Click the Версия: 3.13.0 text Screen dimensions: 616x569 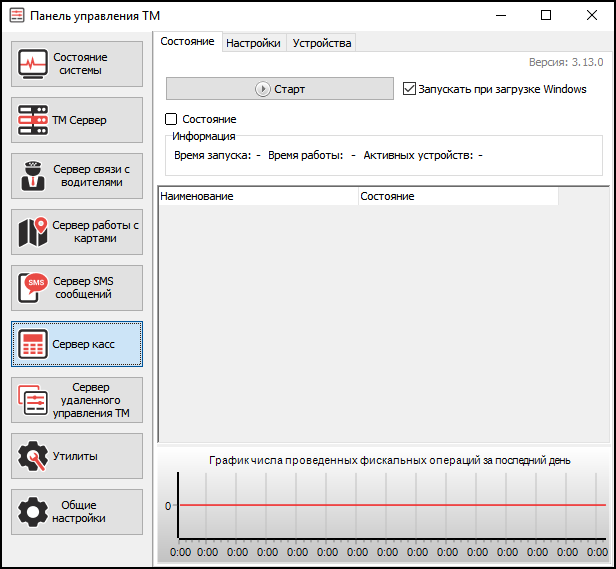pos(566,62)
